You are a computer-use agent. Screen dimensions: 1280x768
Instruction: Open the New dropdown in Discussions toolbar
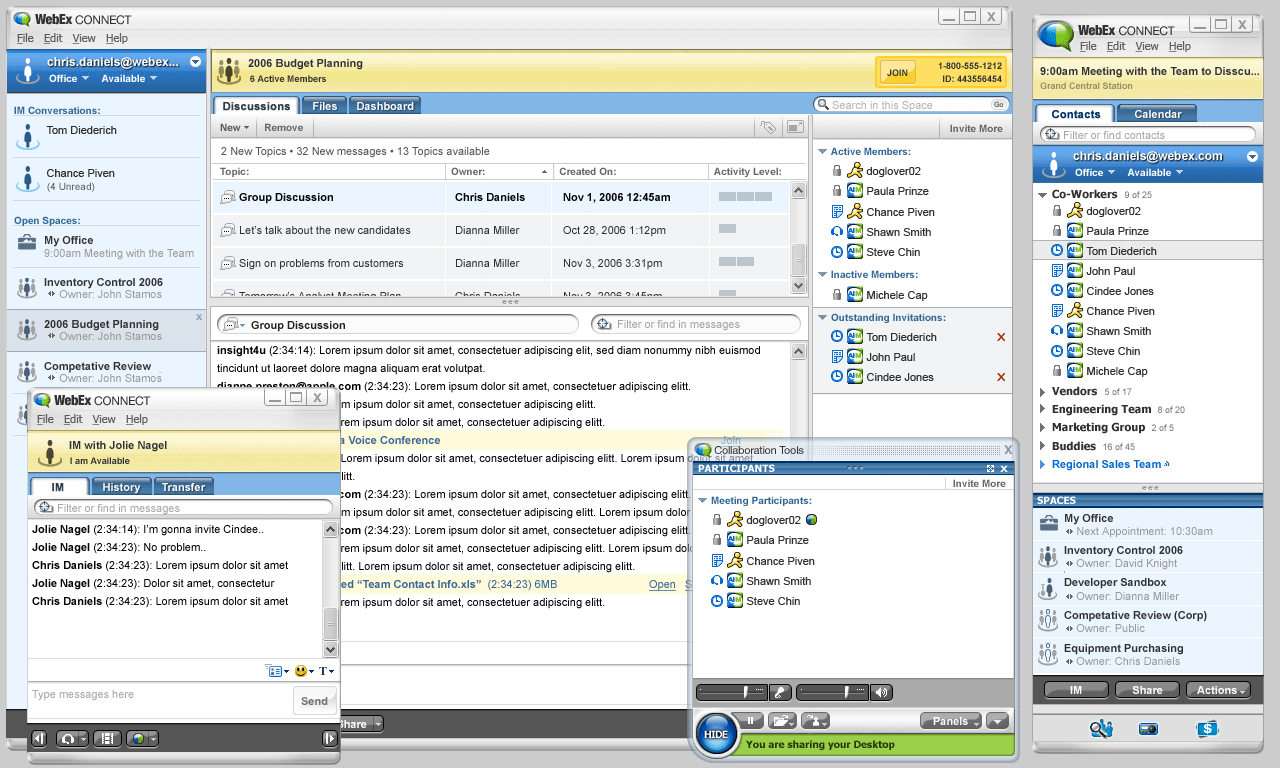[234, 127]
